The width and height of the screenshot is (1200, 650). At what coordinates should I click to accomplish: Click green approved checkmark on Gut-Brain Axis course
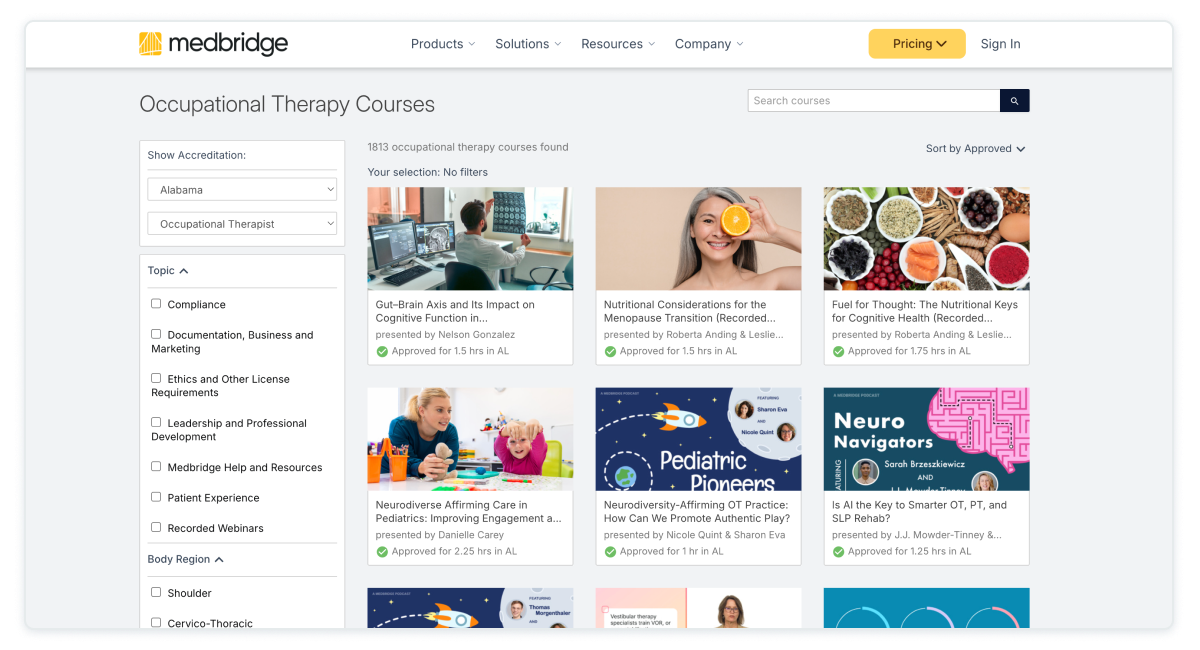pos(382,351)
